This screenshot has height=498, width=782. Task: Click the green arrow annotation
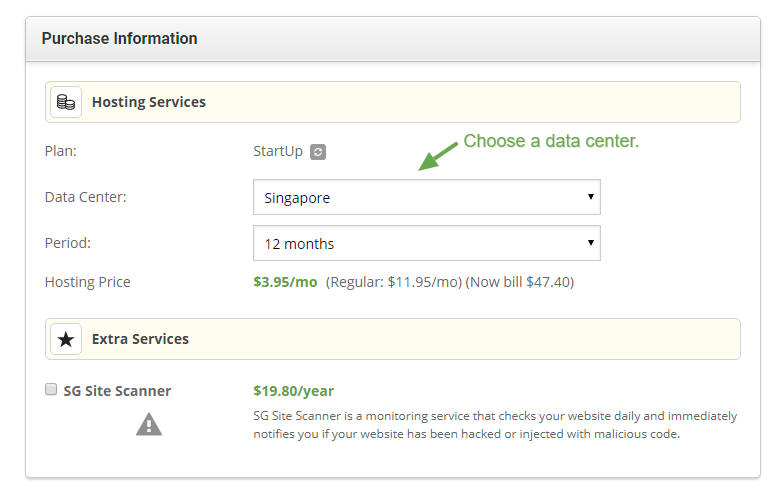tap(438, 155)
